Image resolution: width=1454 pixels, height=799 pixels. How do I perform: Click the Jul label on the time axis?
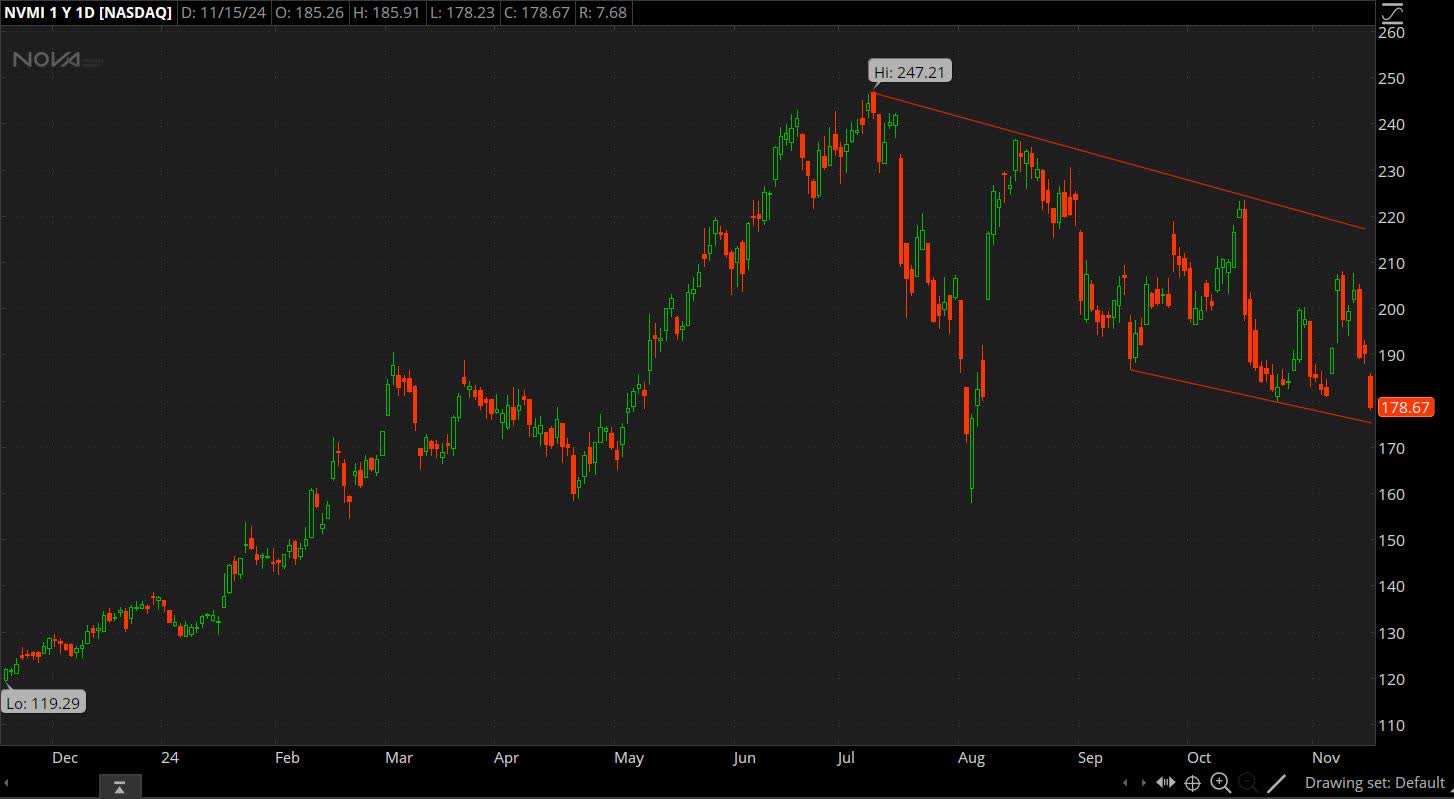pos(845,758)
